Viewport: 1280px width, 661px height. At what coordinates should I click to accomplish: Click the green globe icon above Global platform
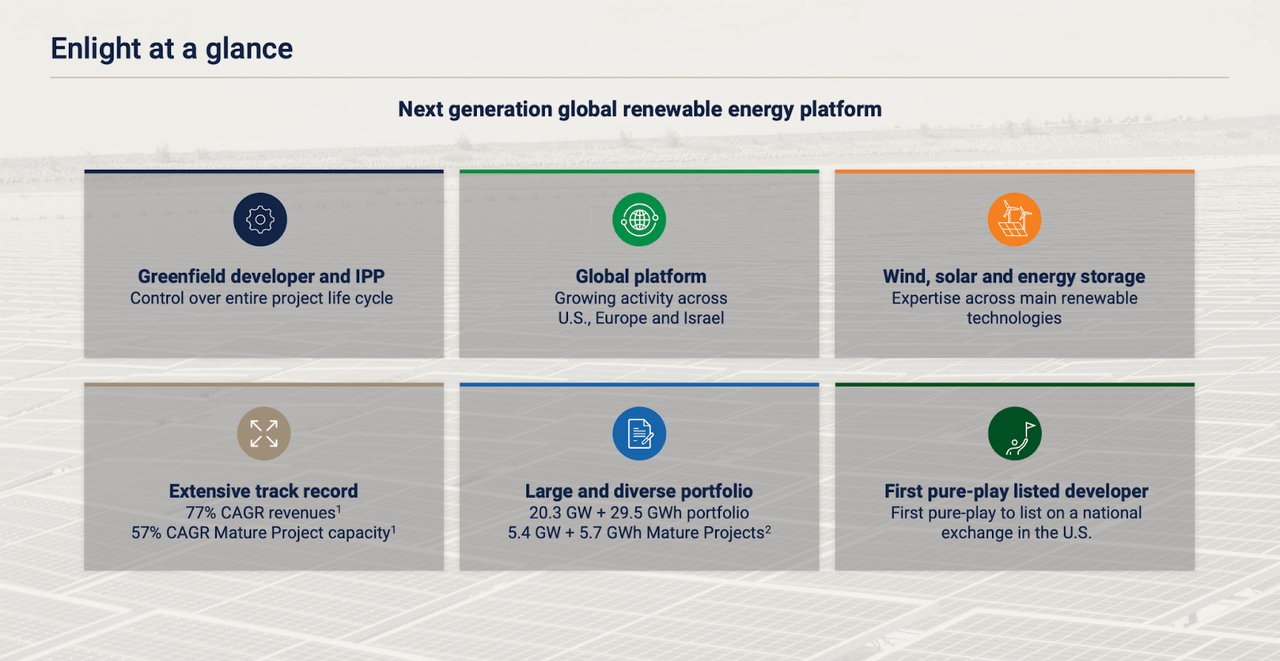coord(639,219)
